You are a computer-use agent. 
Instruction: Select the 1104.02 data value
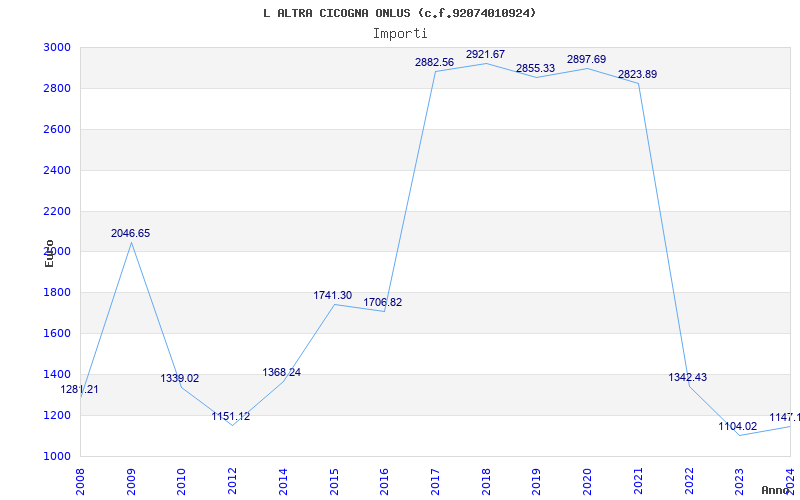coord(738,427)
